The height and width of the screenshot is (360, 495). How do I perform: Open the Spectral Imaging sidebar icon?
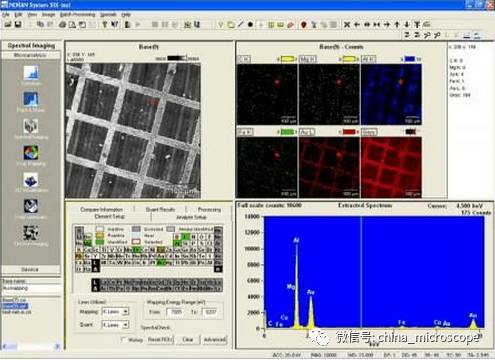coord(31,126)
